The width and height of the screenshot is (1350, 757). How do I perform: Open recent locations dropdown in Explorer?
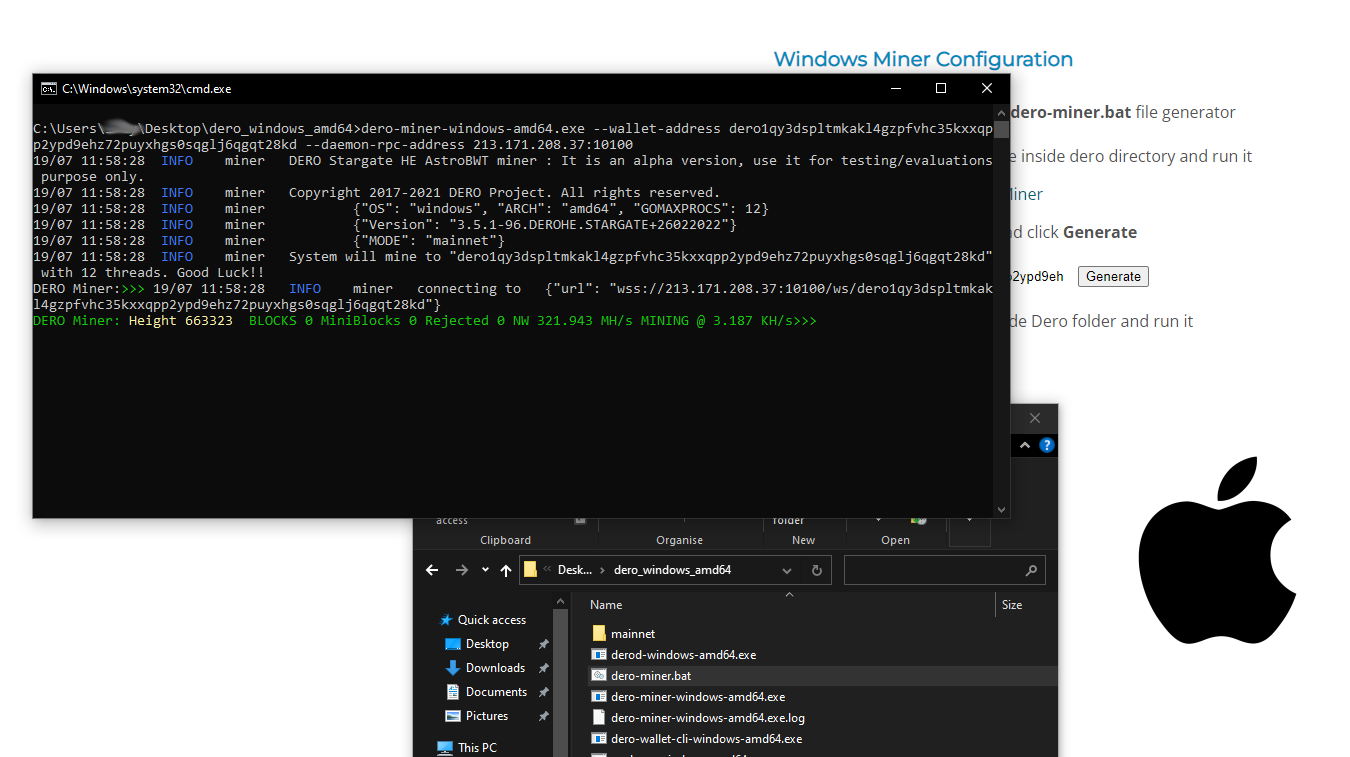(x=485, y=571)
